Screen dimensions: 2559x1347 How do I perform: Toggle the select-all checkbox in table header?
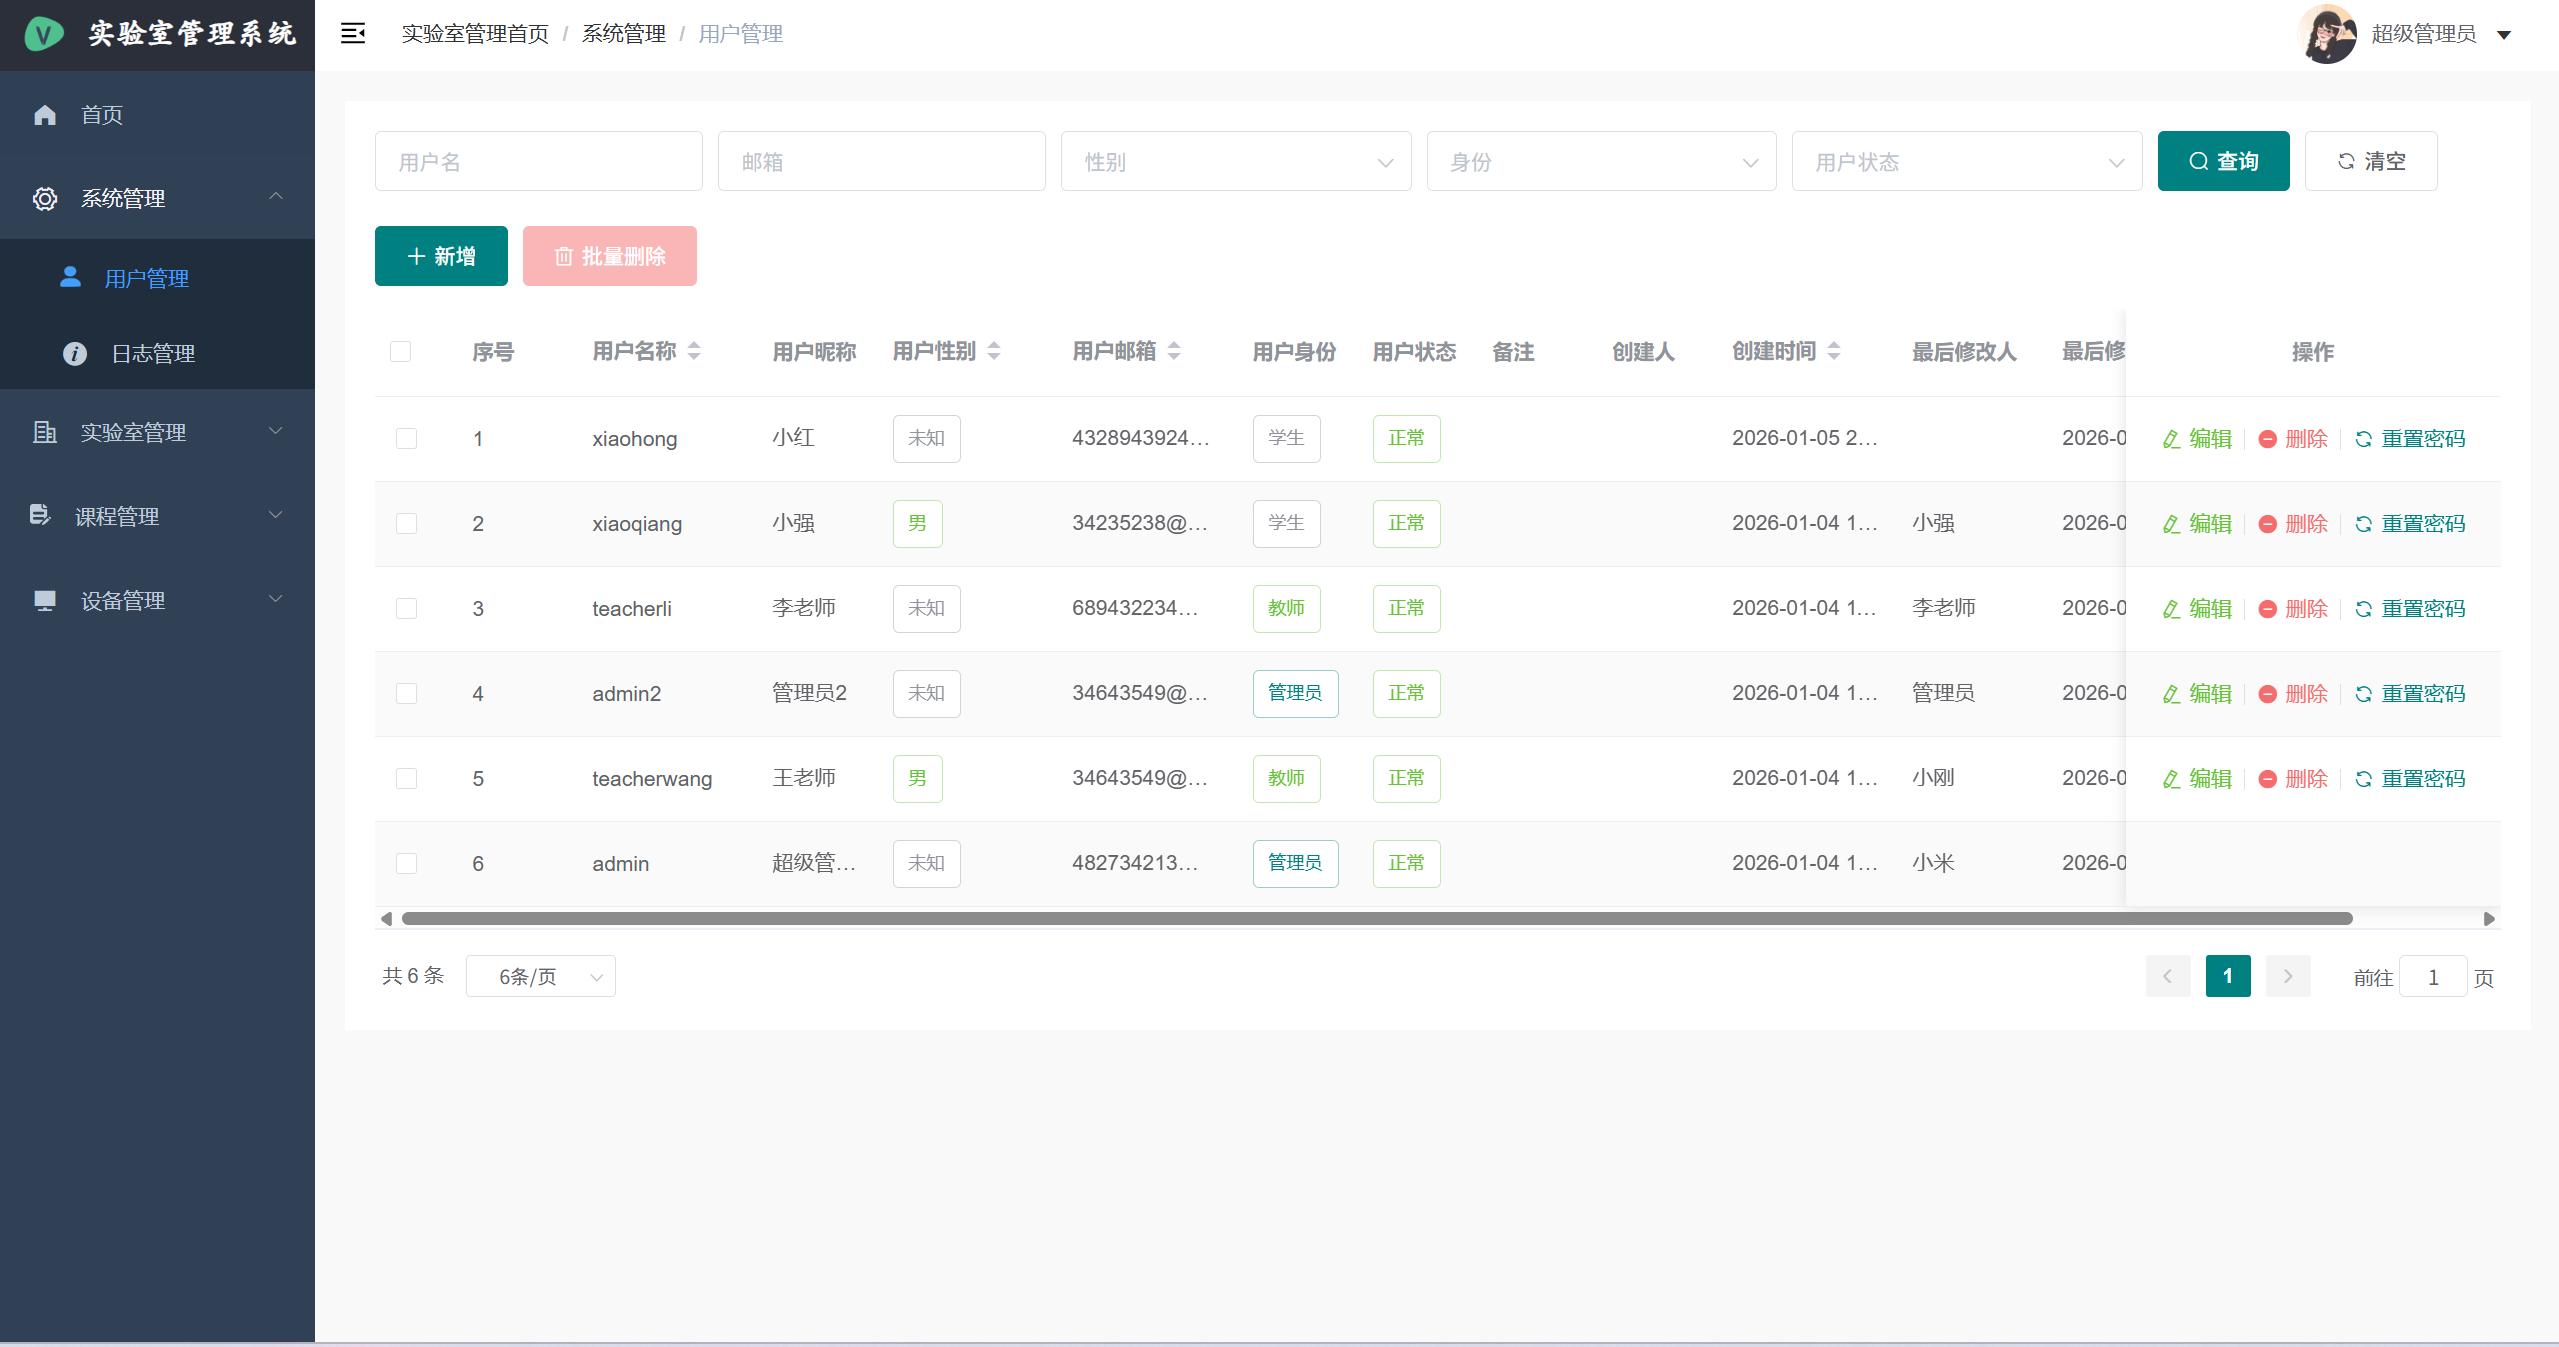coord(400,351)
